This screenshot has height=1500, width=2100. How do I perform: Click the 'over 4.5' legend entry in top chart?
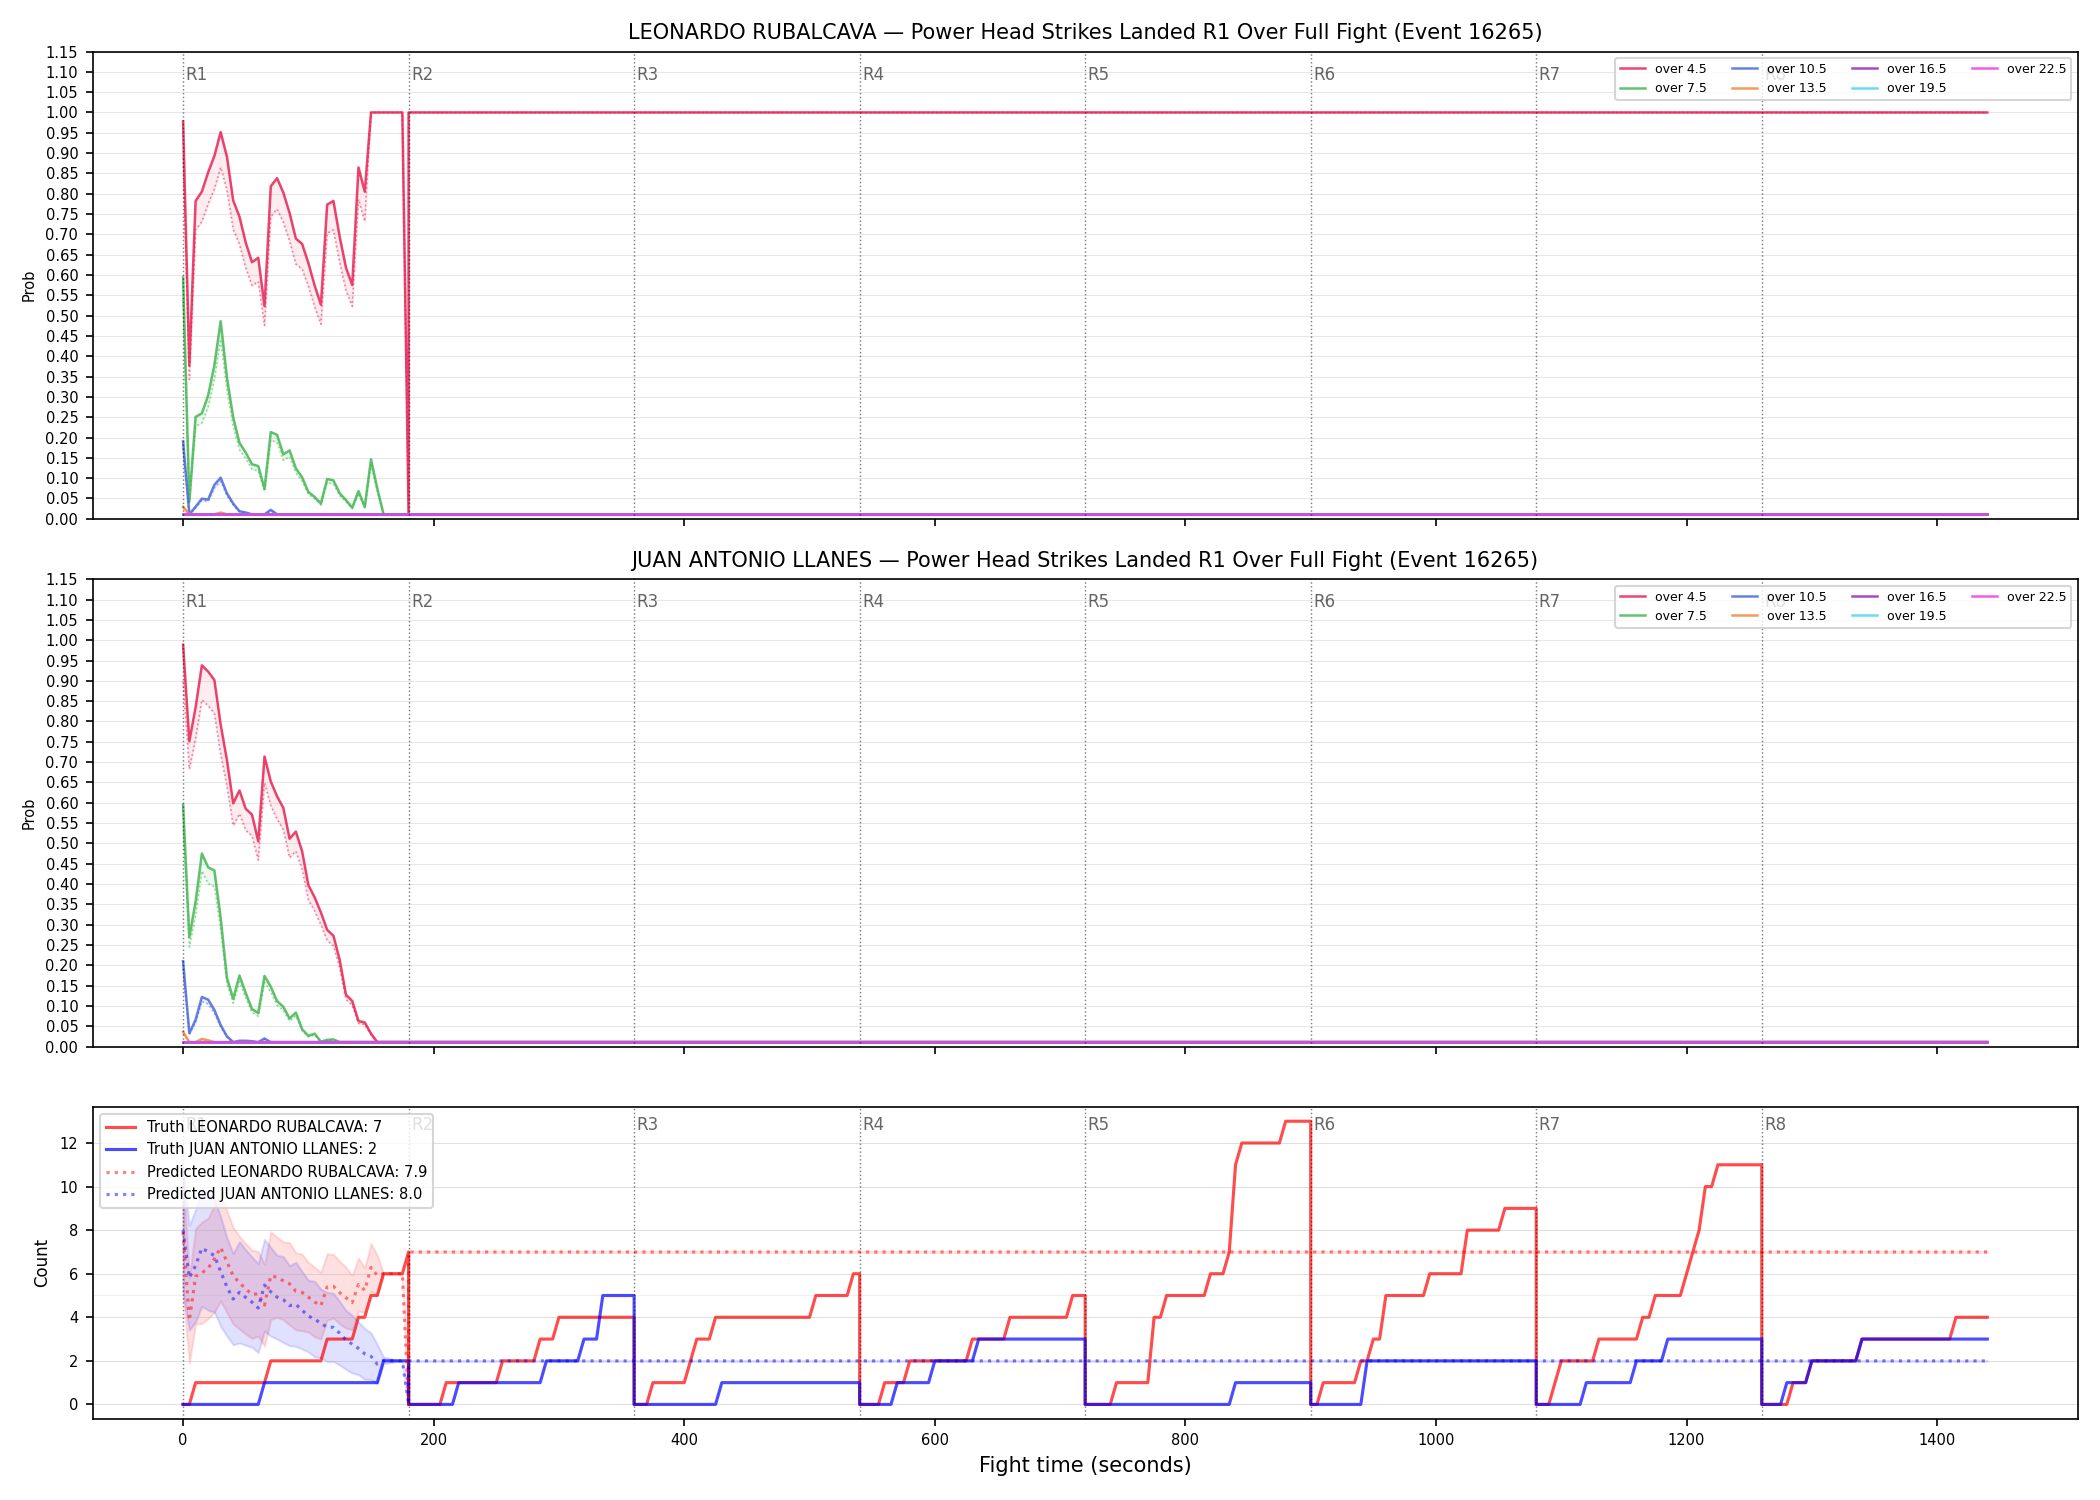click(x=1663, y=69)
